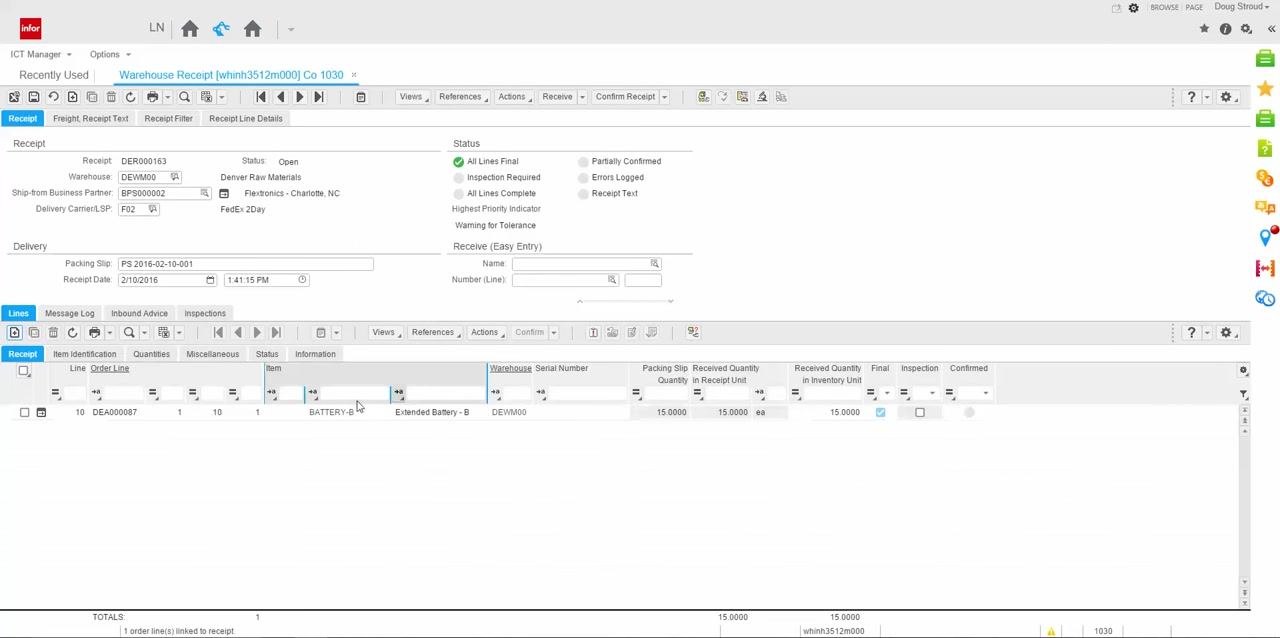Viewport: 1280px width, 638px height.
Task: Expand the top toolbar Views menu
Action: [x=412, y=97]
